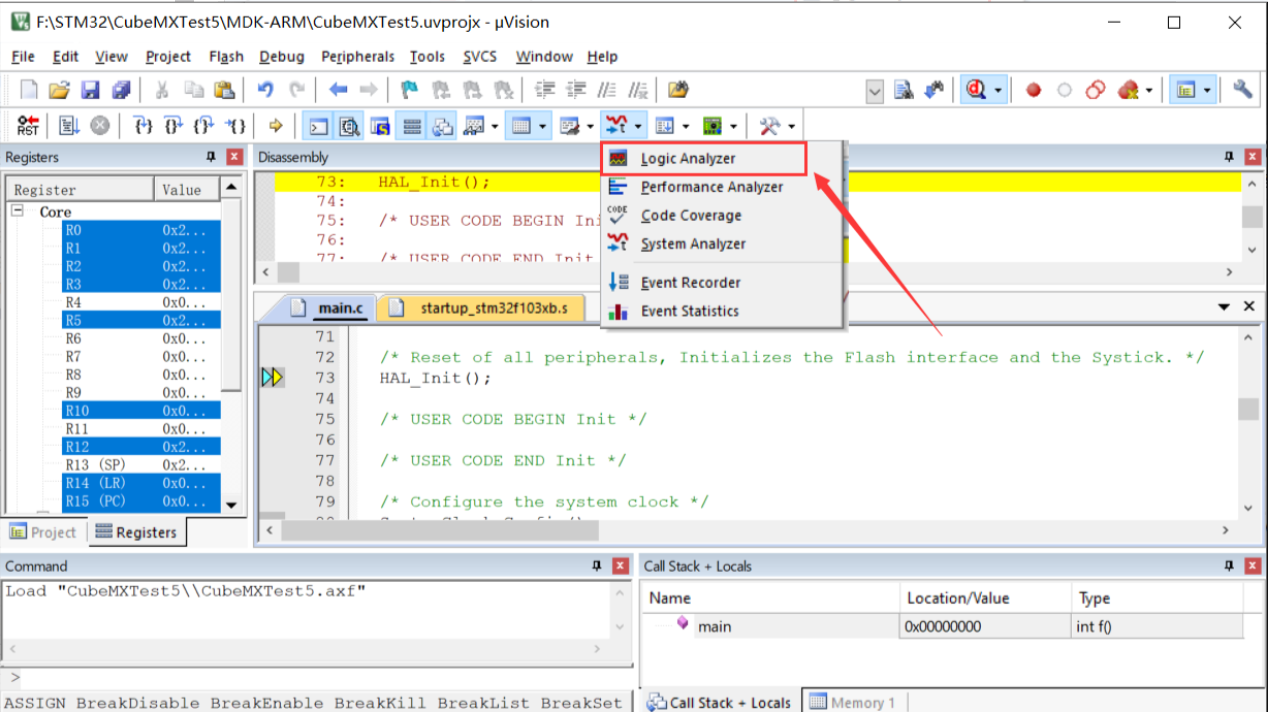The height and width of the screenshot is (712, 1268).
Task: Save the current file using the floppy icon
Action: point(90,90)
